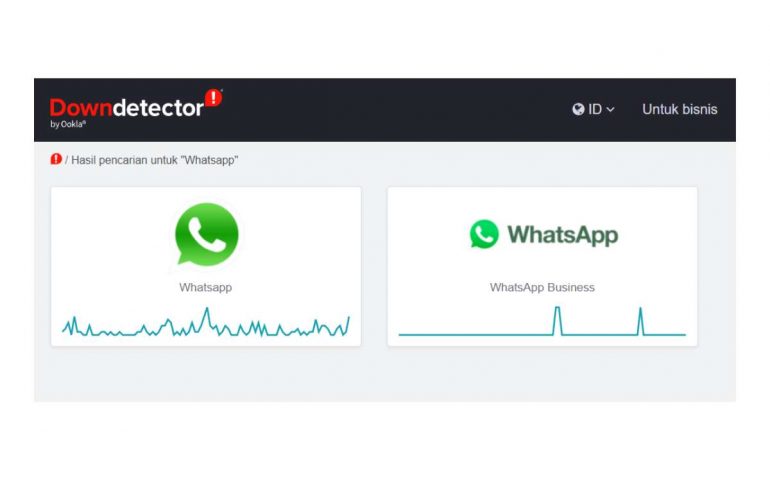Click the first spike in Business chart
This screenshot has width=770, height=480.
557,320
